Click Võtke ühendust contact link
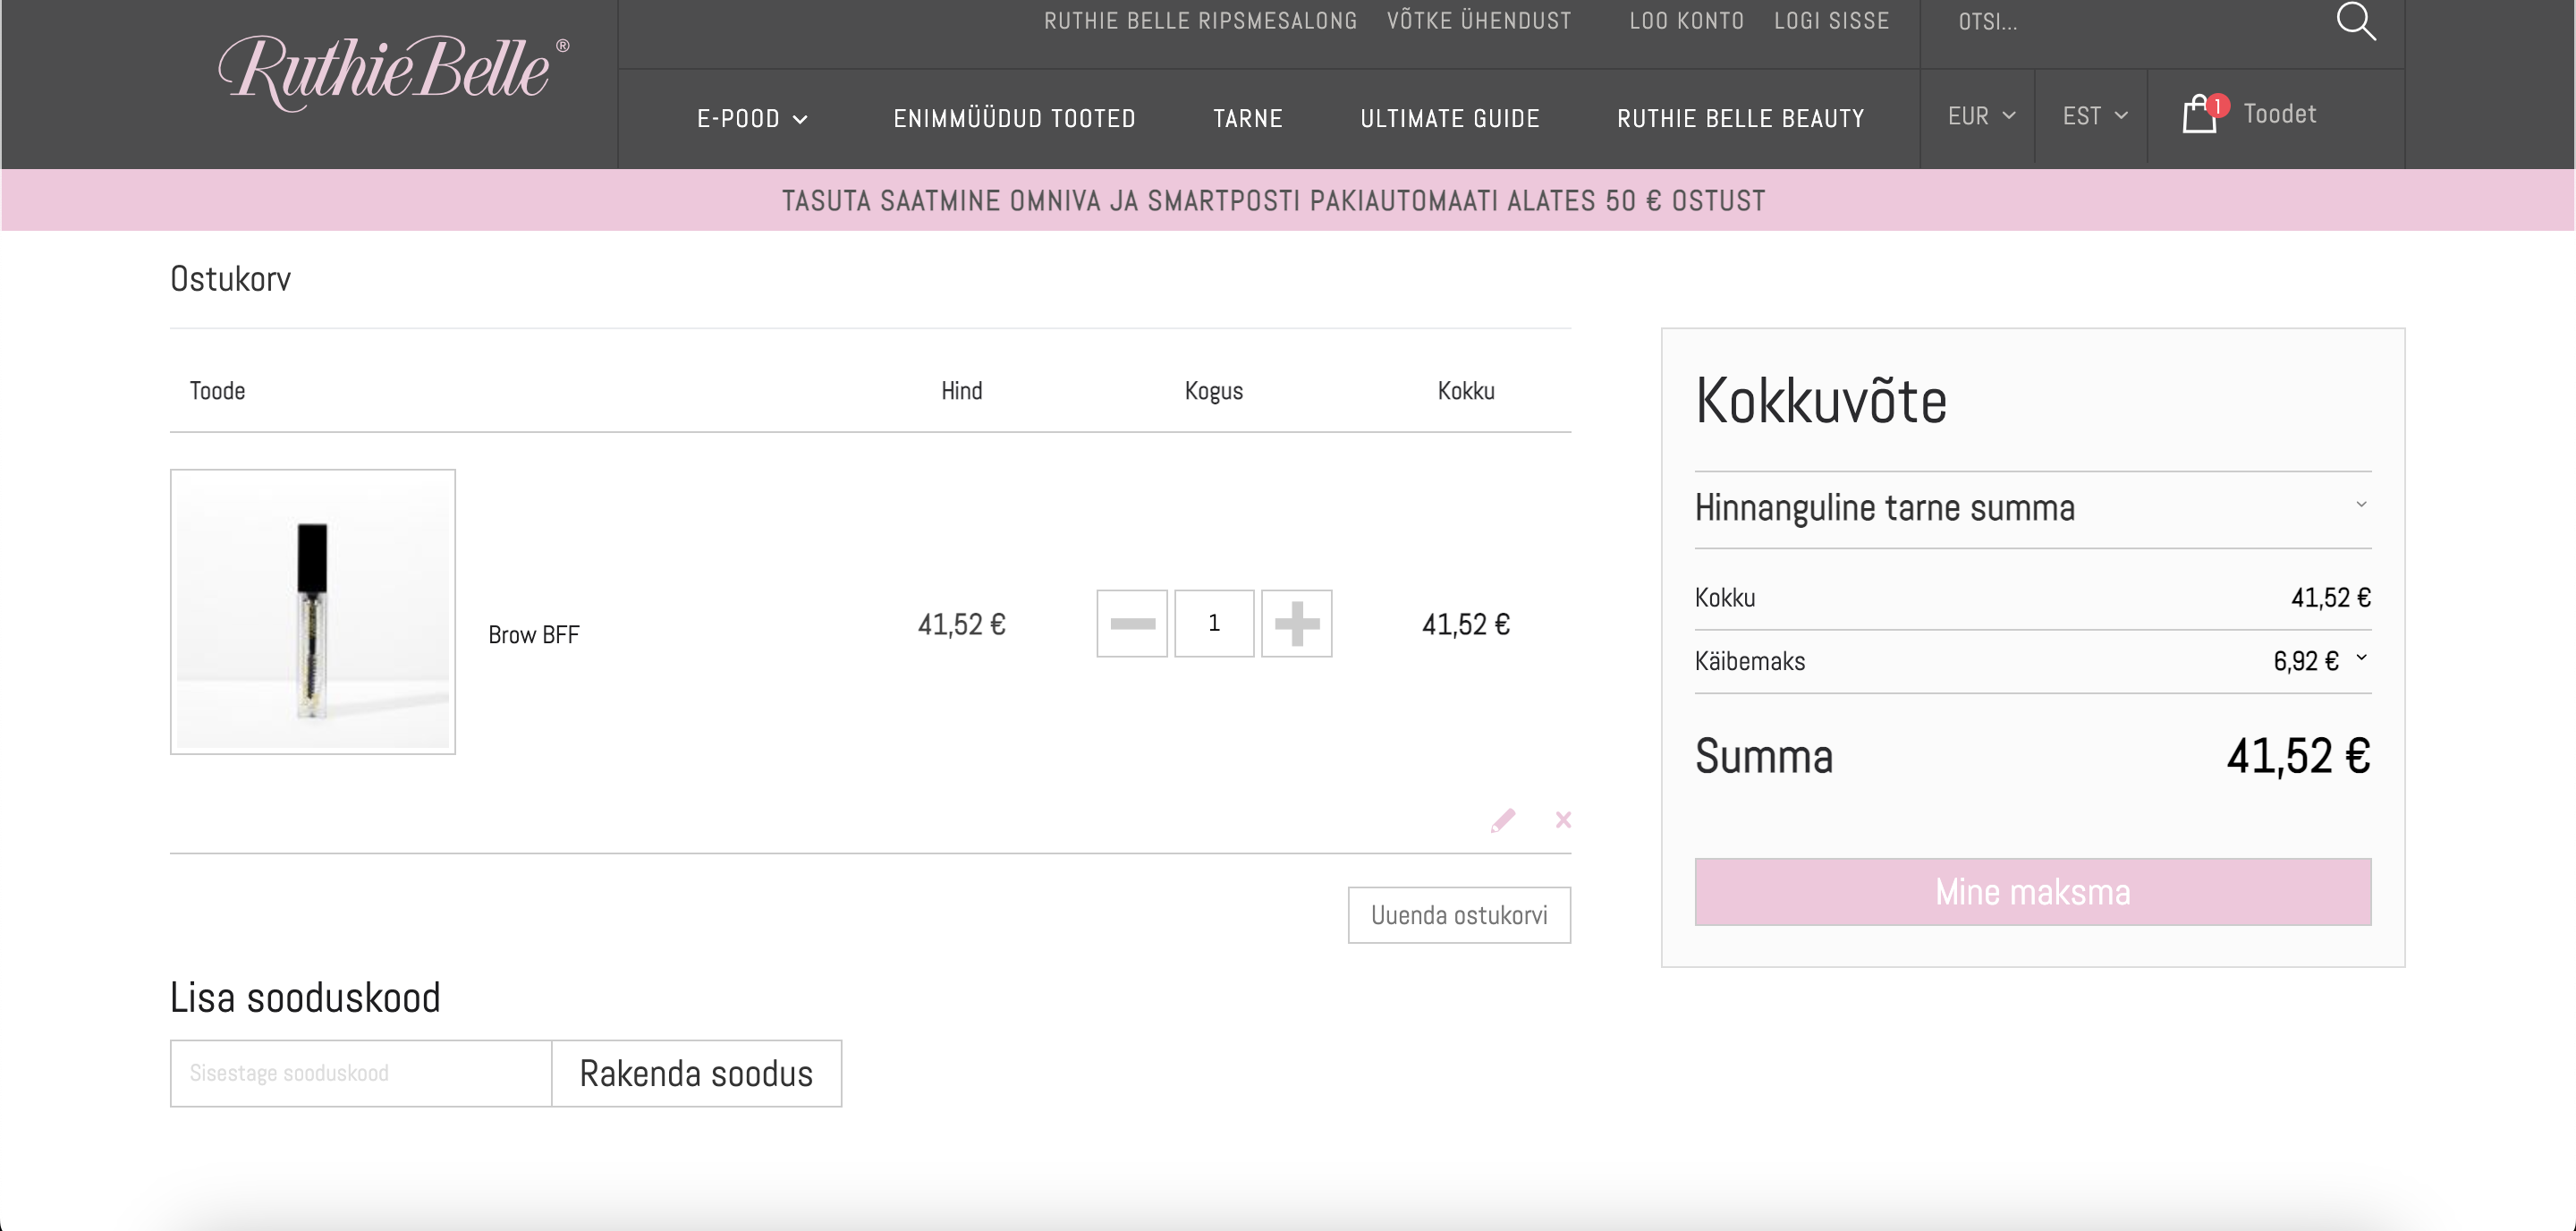The height and width of the screenshot is (1231, 2576). pyautogui.click(x=1478, y=21)
